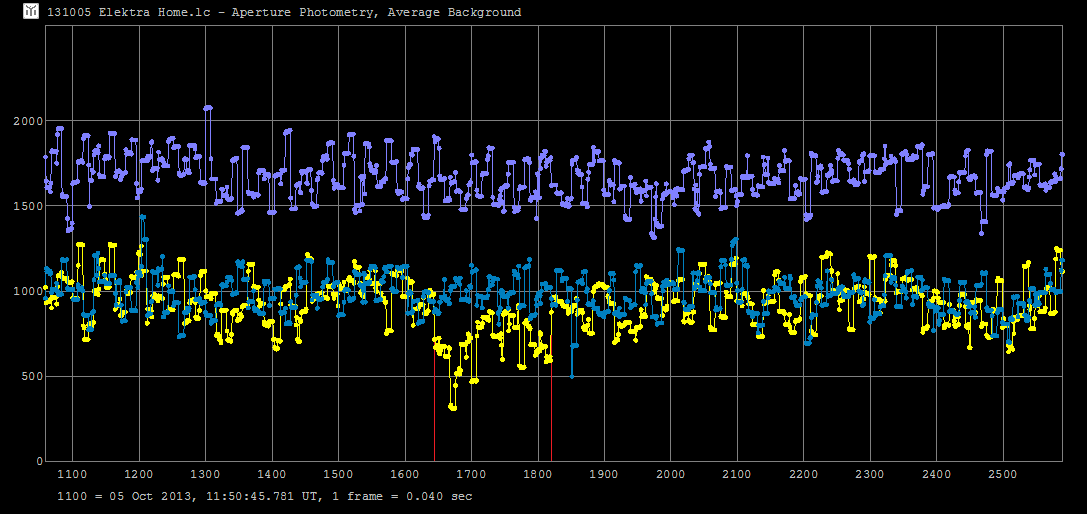Click the x-axis label 1700
The width and height of the screenshot is (1087, 514).
coord(471,474)
